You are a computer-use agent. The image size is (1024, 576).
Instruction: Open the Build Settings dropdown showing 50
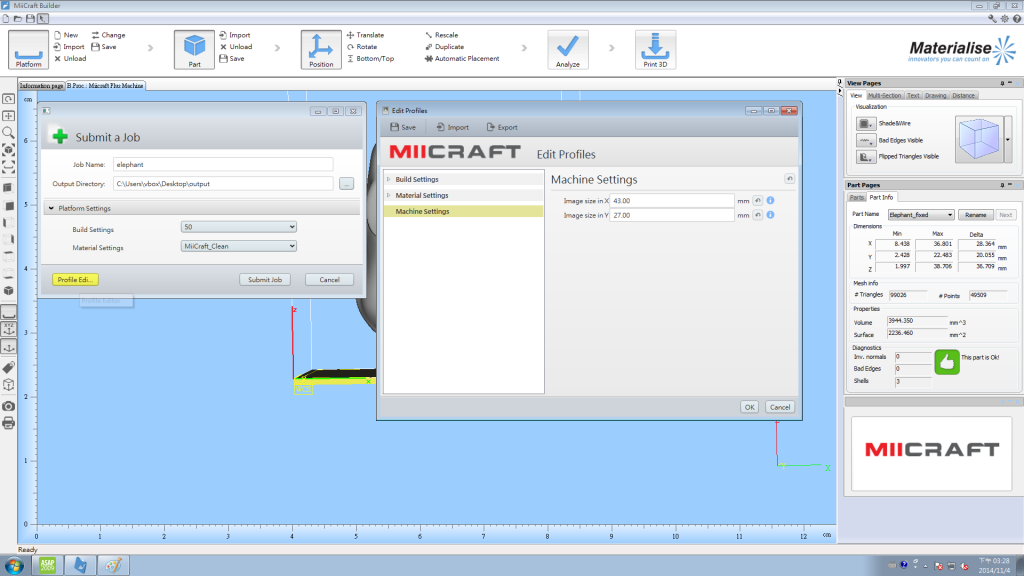[x=238, y=227]
